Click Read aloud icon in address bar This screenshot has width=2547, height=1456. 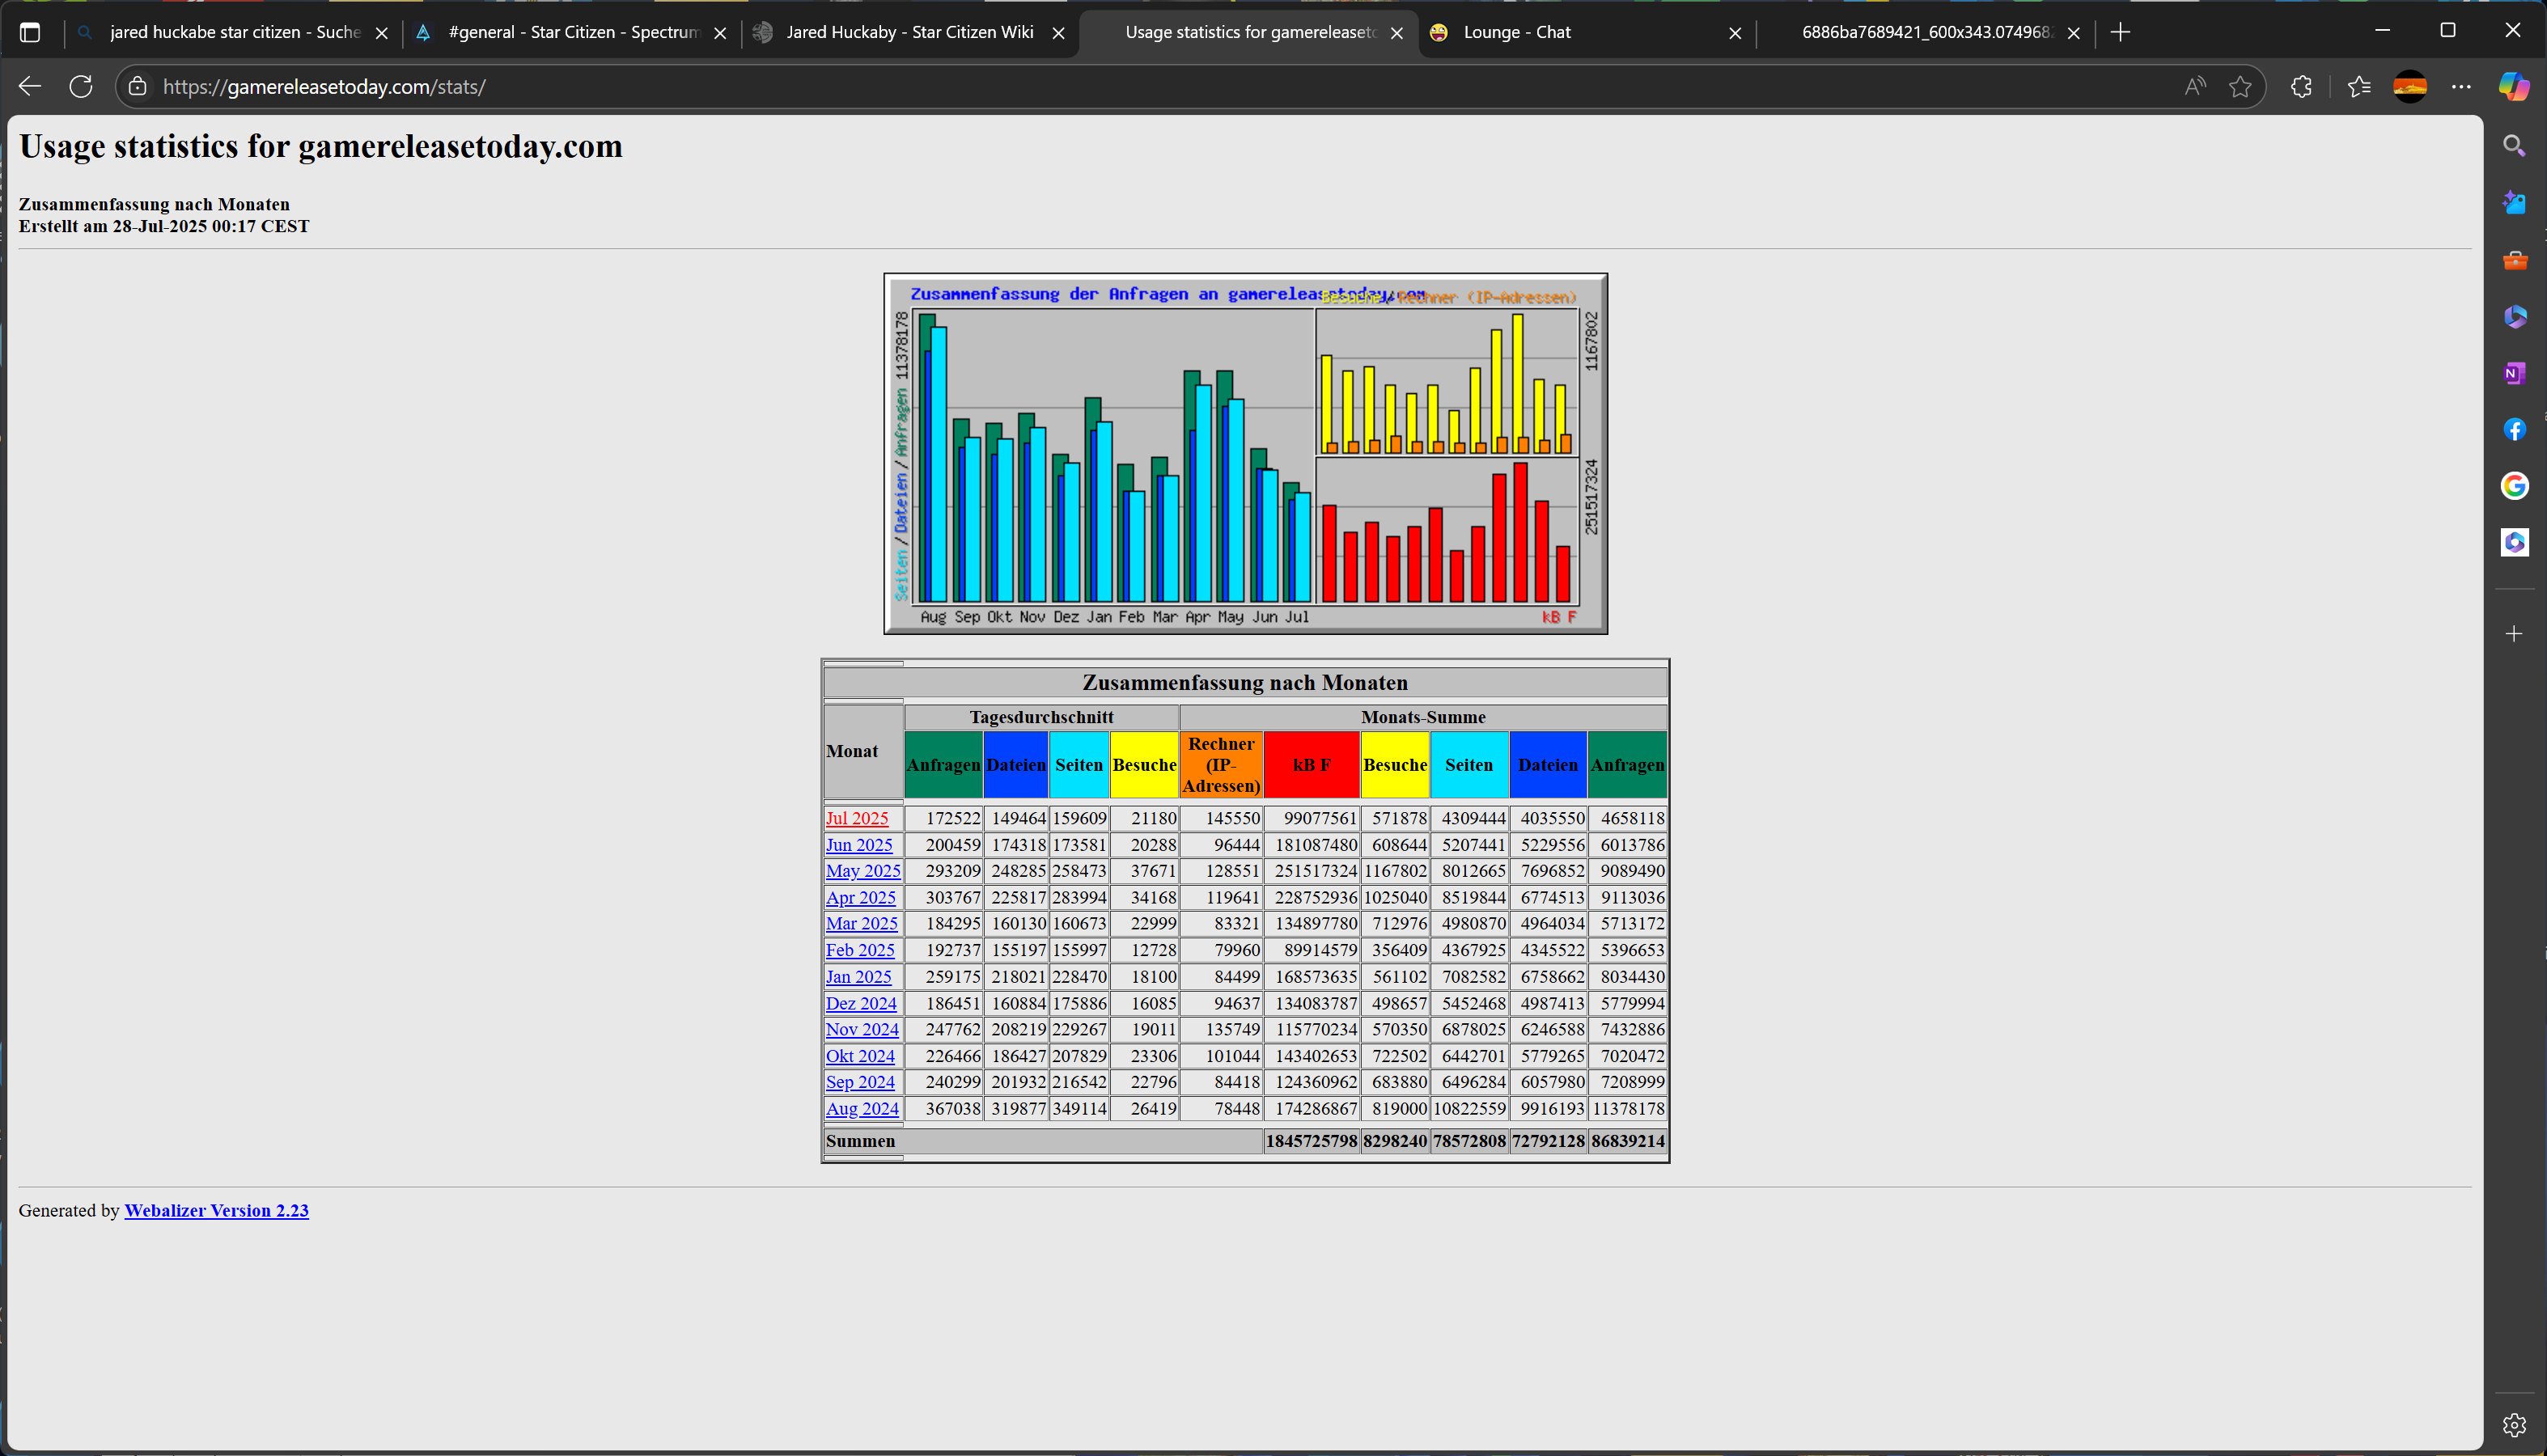pyautogui.click(x=2194, y=87)
